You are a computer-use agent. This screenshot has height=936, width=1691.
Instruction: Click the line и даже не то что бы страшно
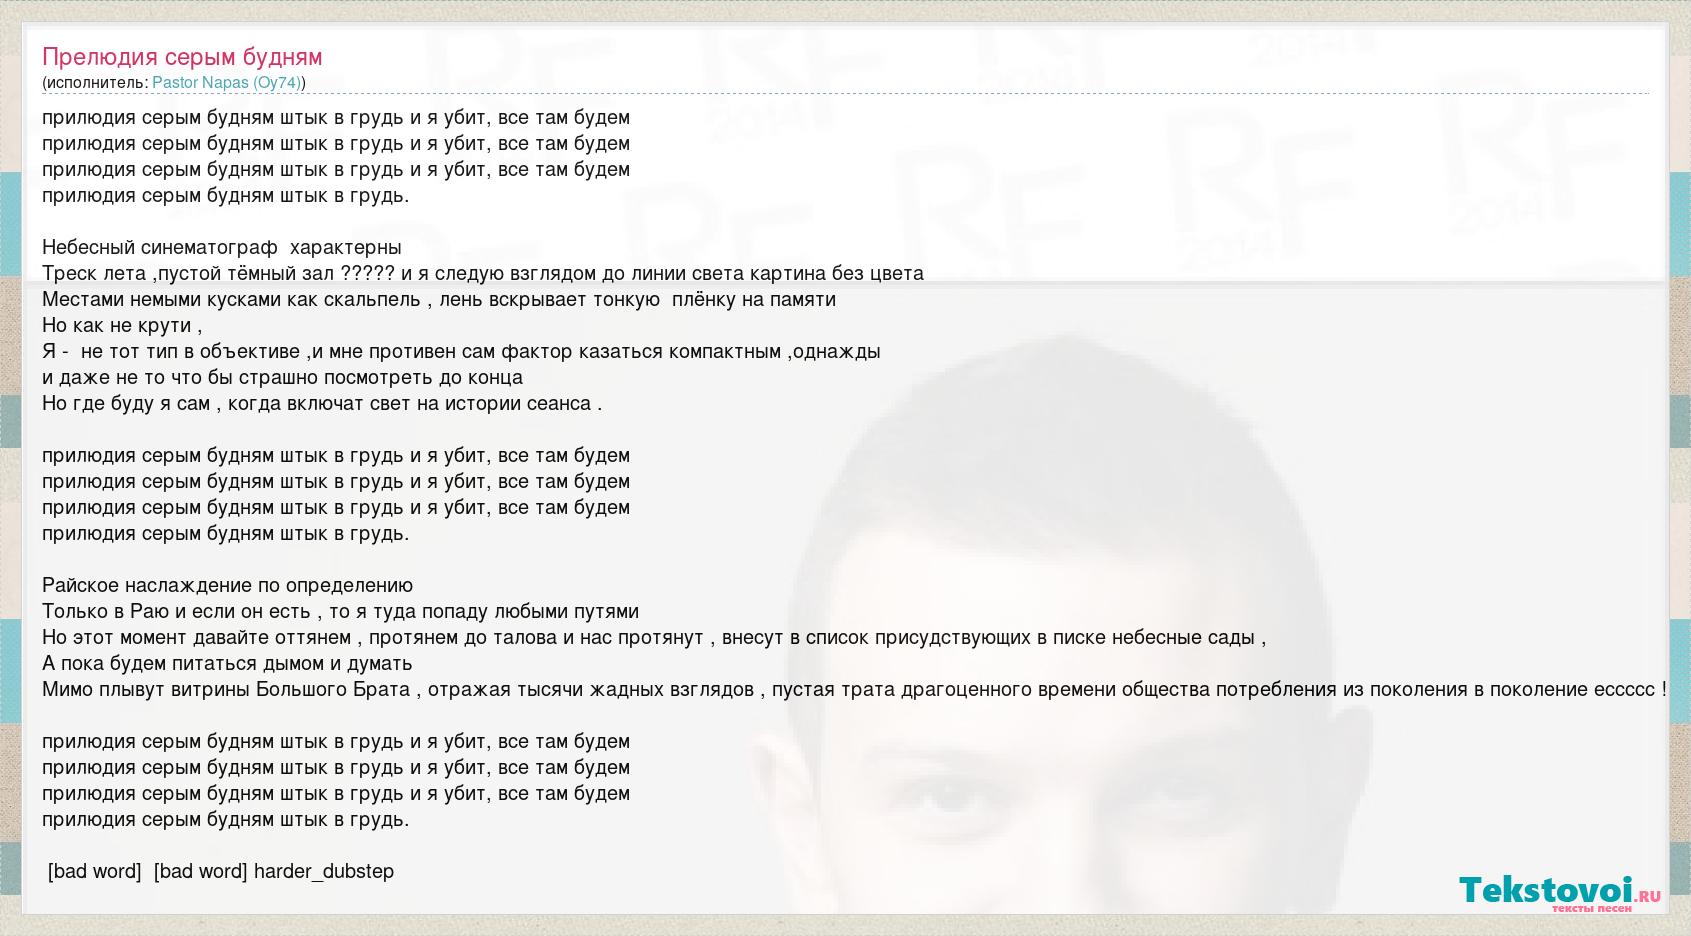point(282,378)
